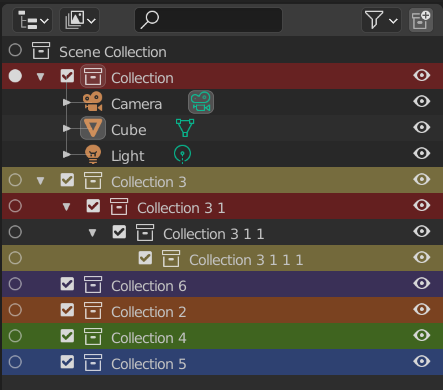This screenshot has width=443, height=390.
Task: Click the Collection 3 1 1 box icon
Action: [145, 232]
